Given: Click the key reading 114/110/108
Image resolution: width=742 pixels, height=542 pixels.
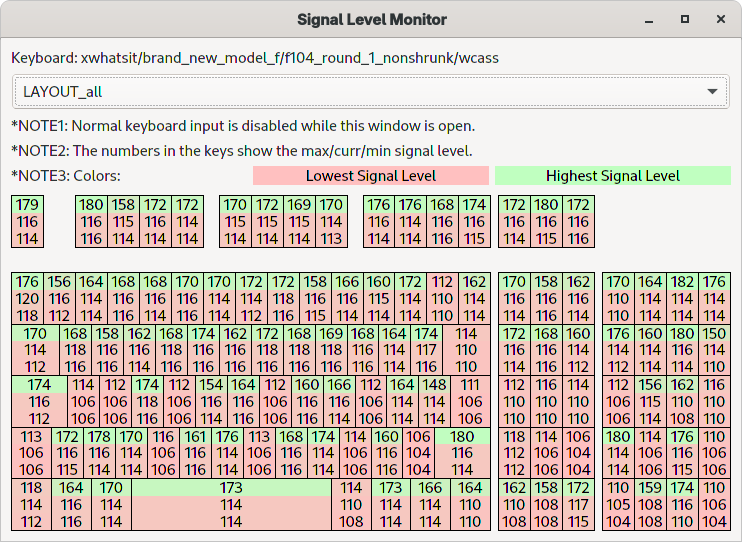Looking at the screenshot, I should tap(351, 505).
